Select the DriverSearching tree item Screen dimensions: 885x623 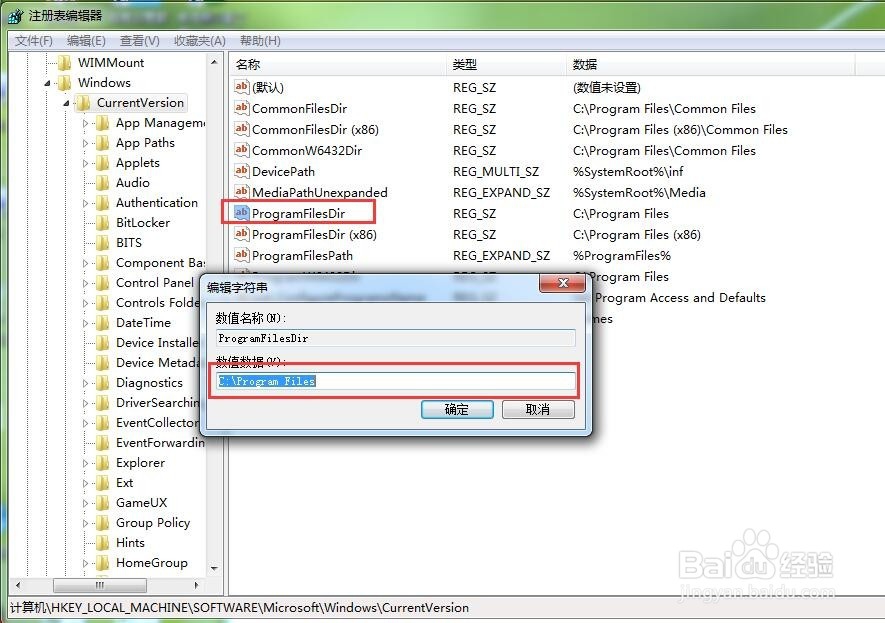(x=157, y=403)
